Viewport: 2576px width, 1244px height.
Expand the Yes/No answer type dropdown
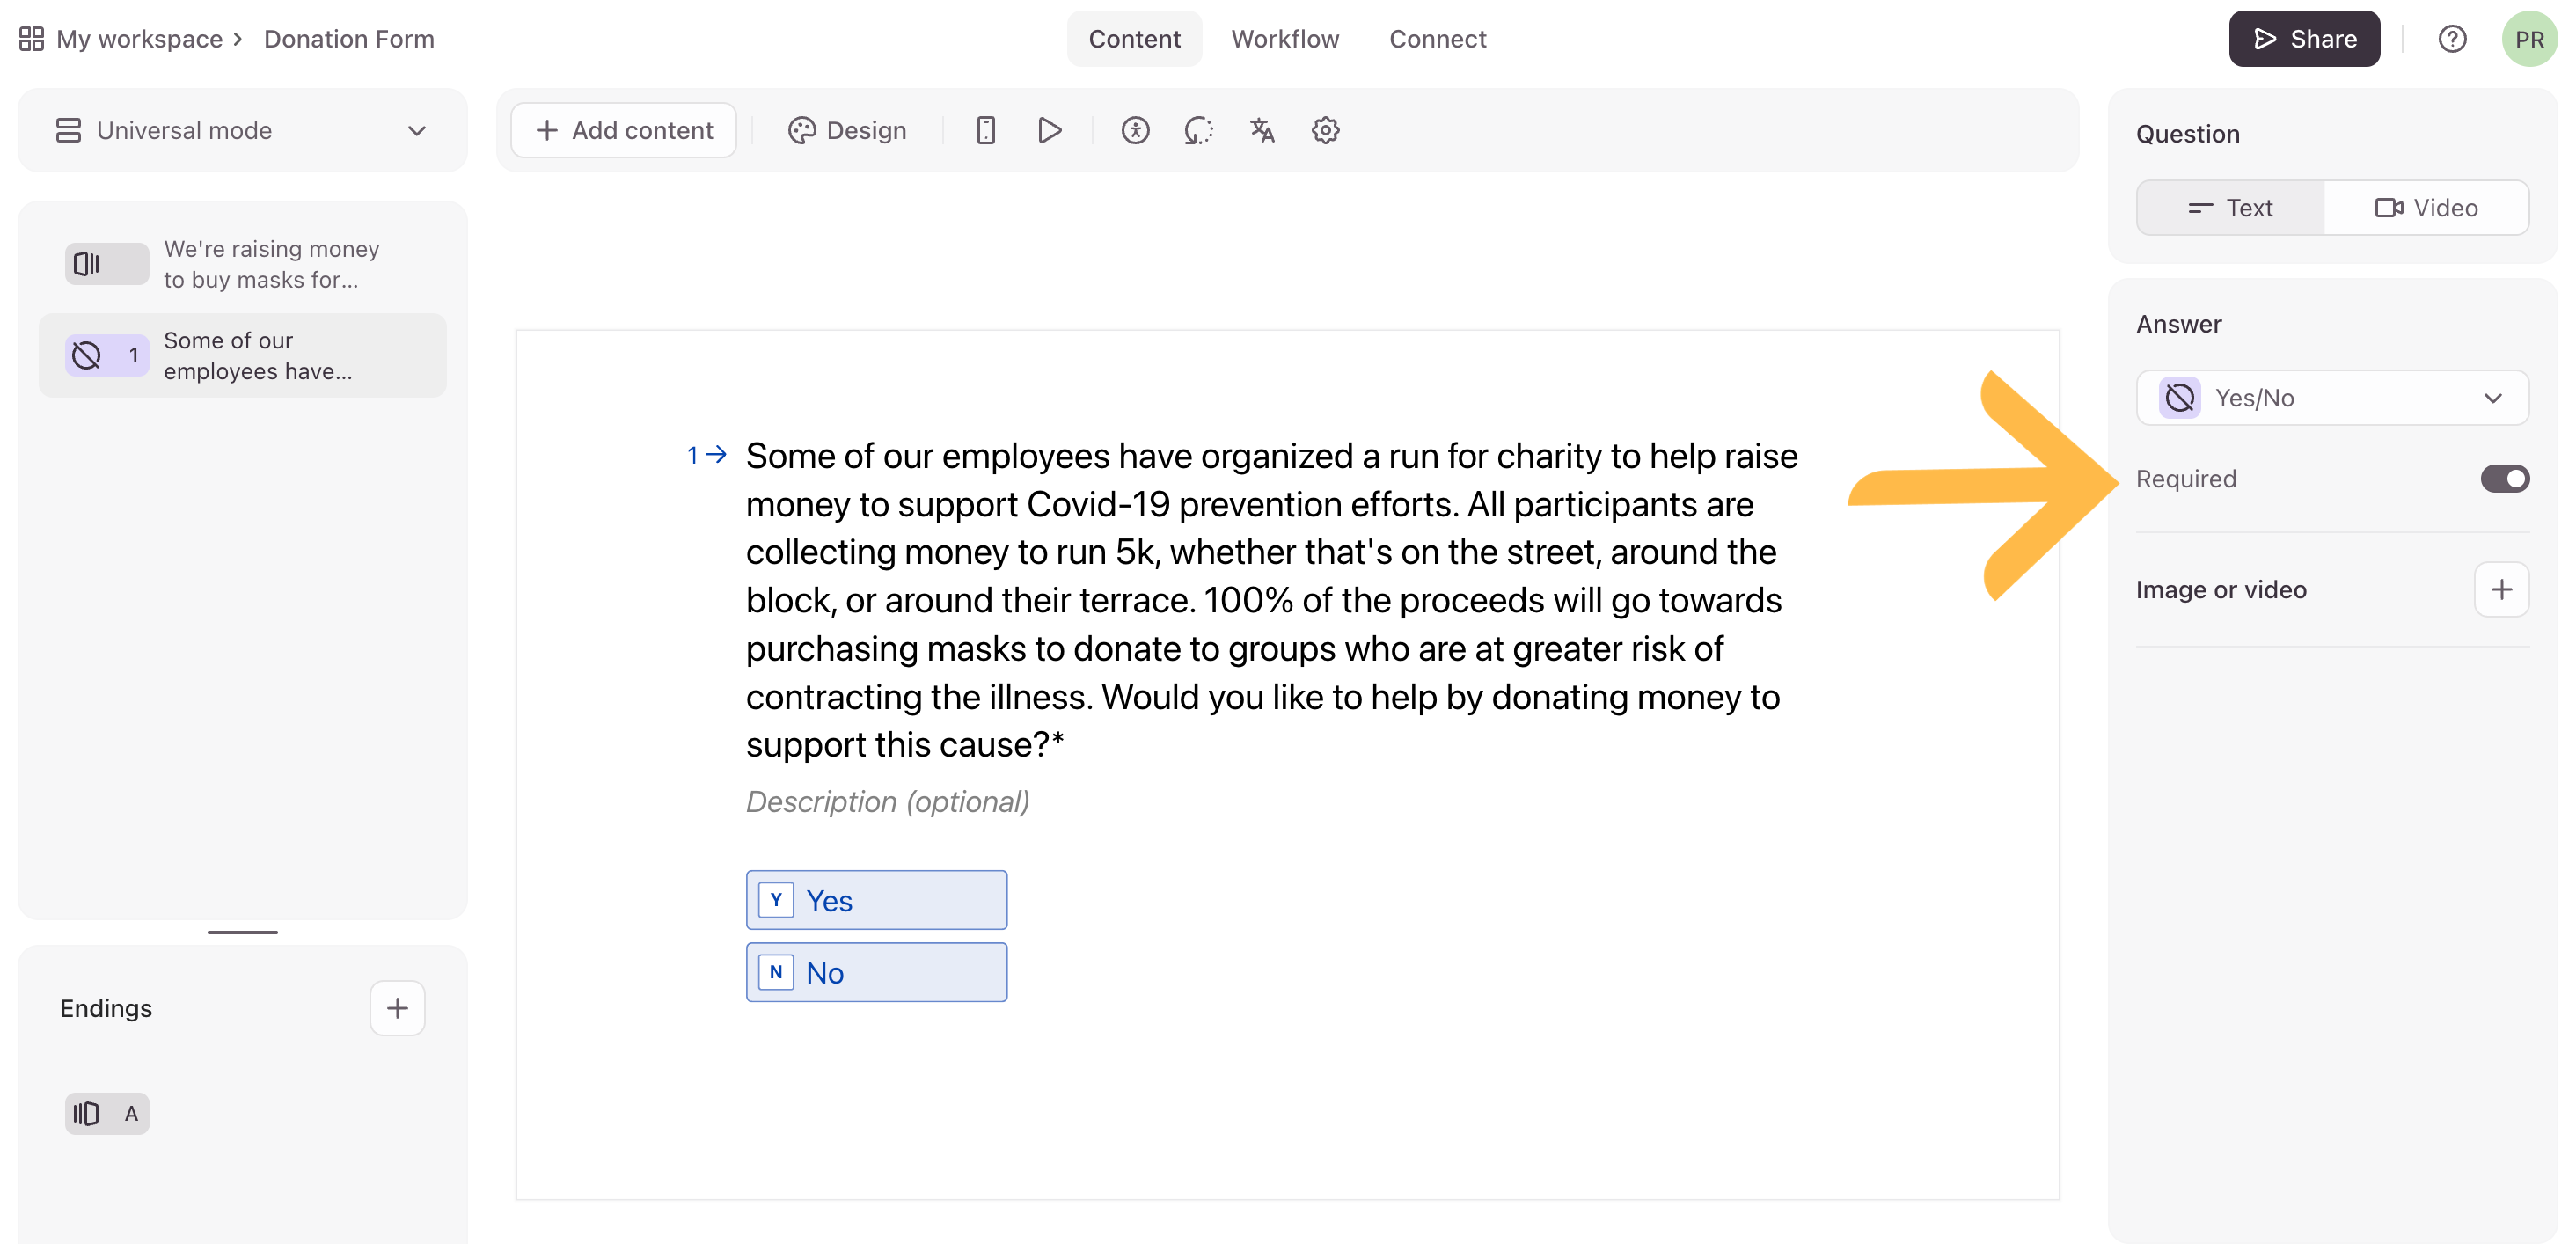(2332, 398)
